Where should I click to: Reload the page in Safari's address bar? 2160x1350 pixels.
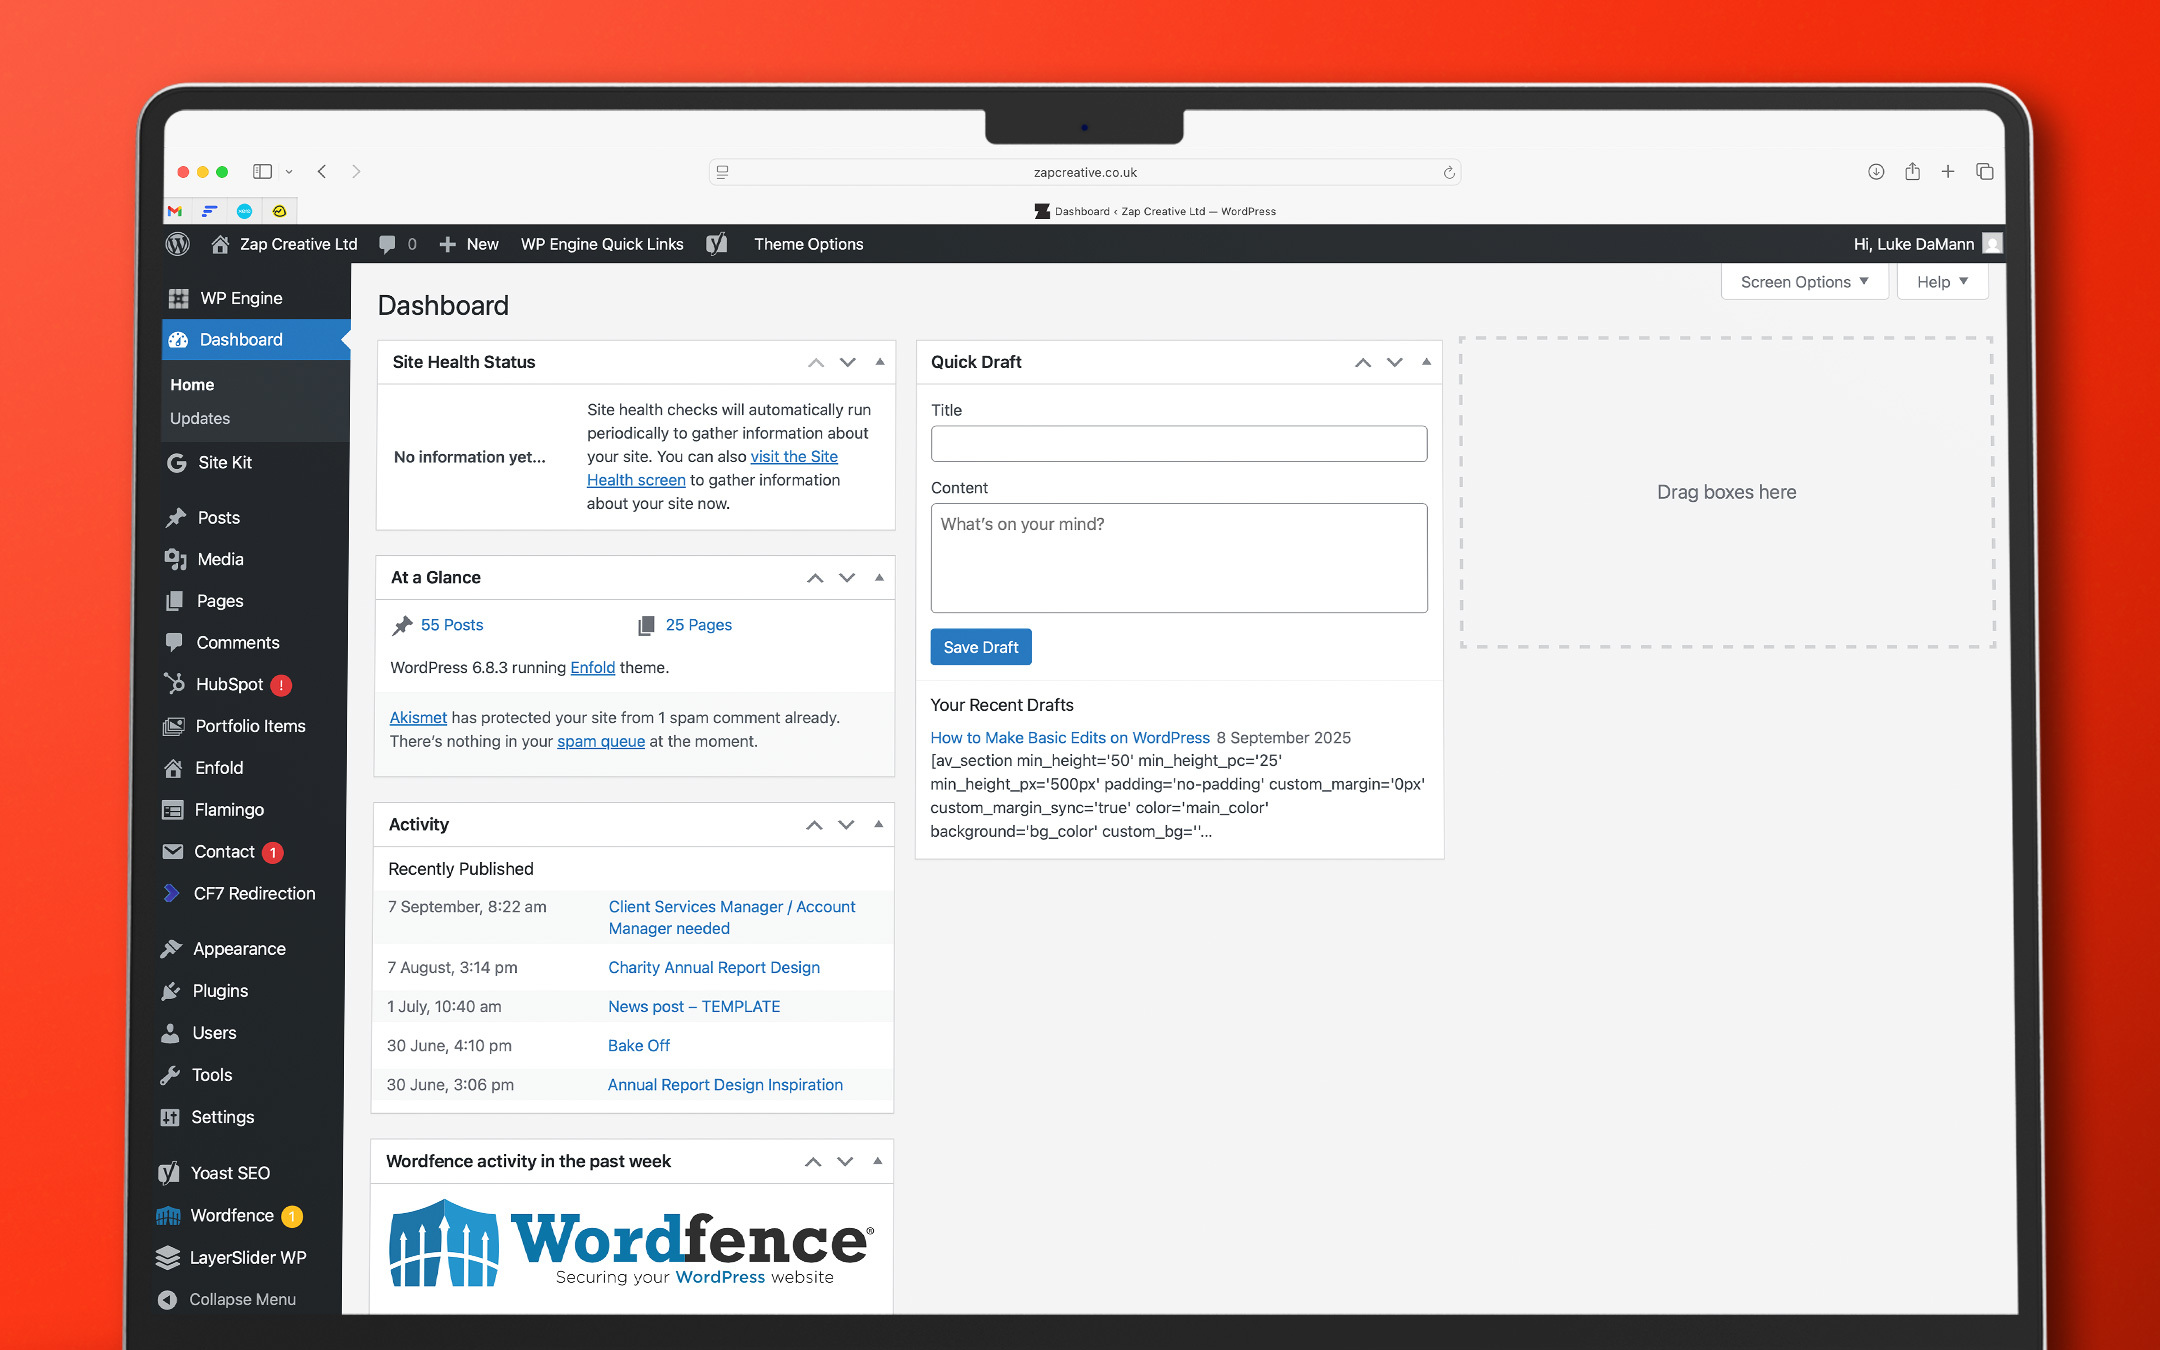click(x=1448, y=172)
